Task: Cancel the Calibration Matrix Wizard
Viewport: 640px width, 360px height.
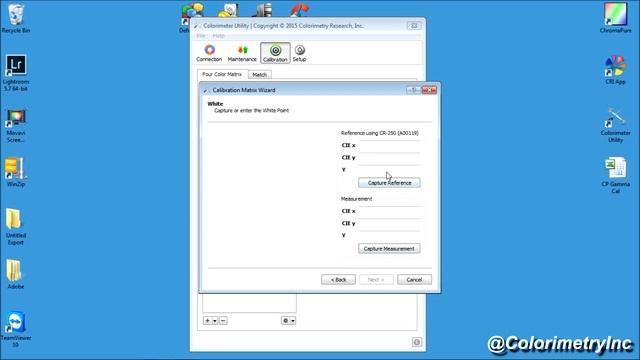Action: pos(414,280)
